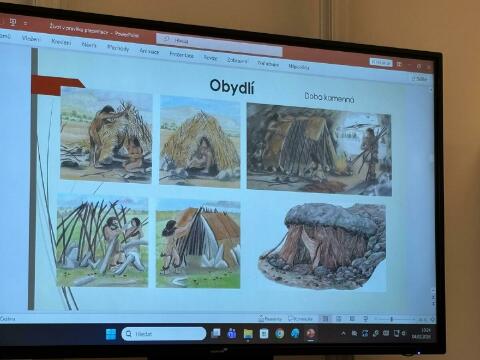This screenshot has height=360, width=480.
Task: Show hidden system tray icons chevron
Action: (x=343, y=333)
